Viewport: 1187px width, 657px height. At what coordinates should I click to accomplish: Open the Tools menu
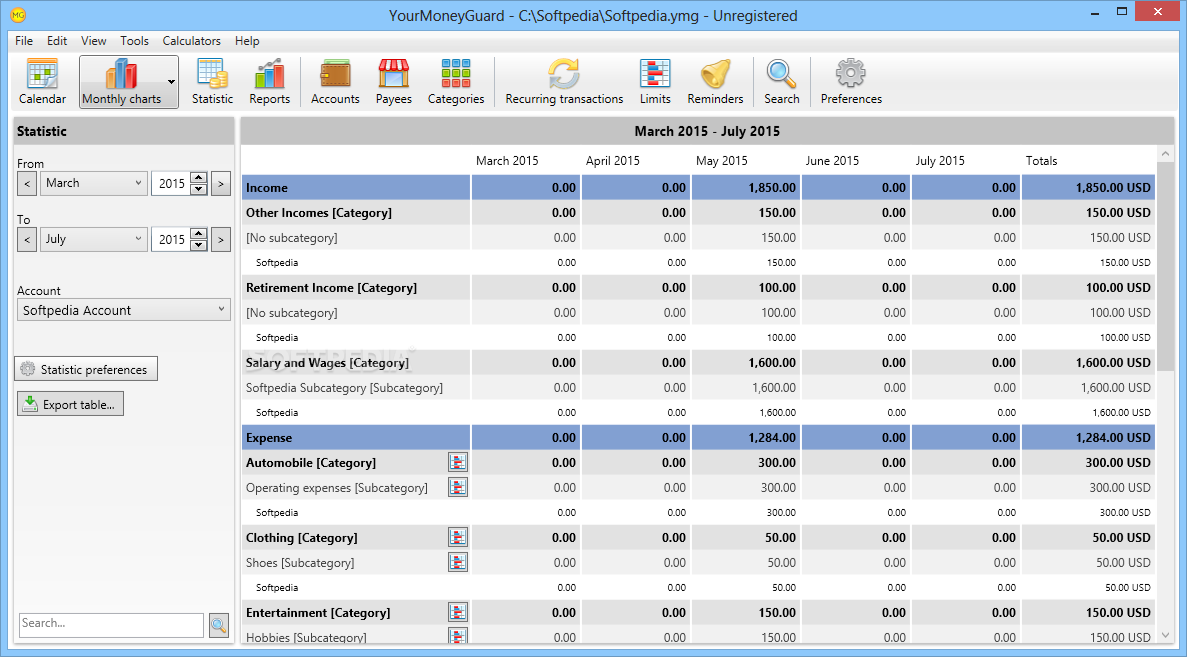point(134,41)
